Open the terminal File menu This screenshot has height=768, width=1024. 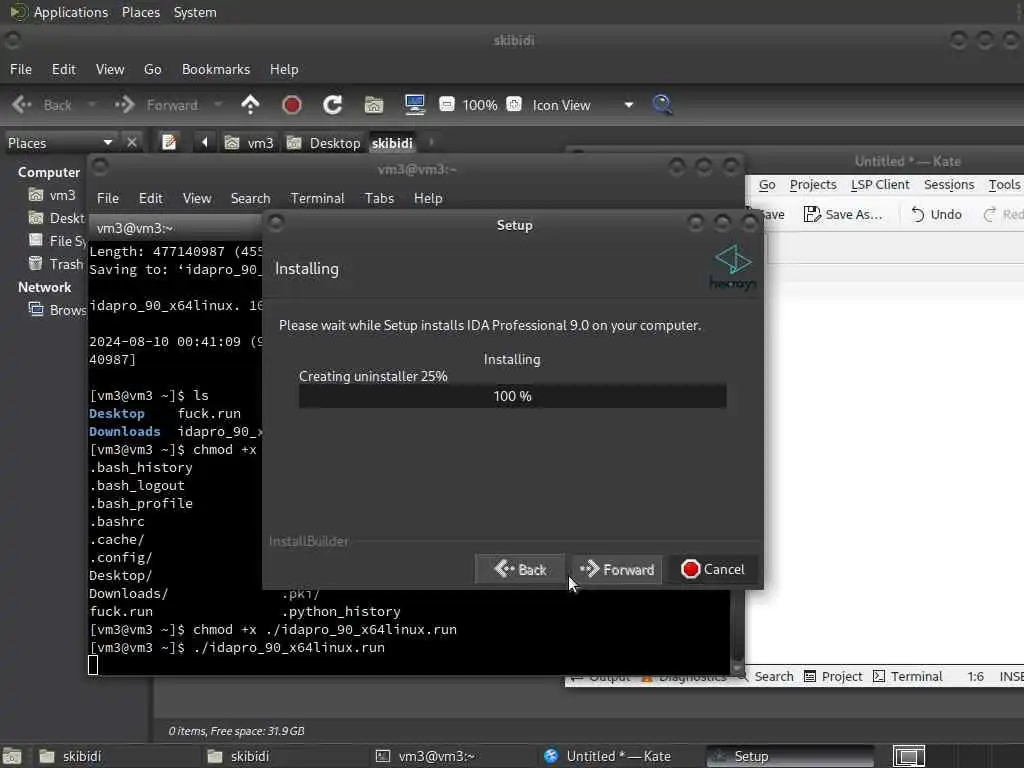coord(108,198)
